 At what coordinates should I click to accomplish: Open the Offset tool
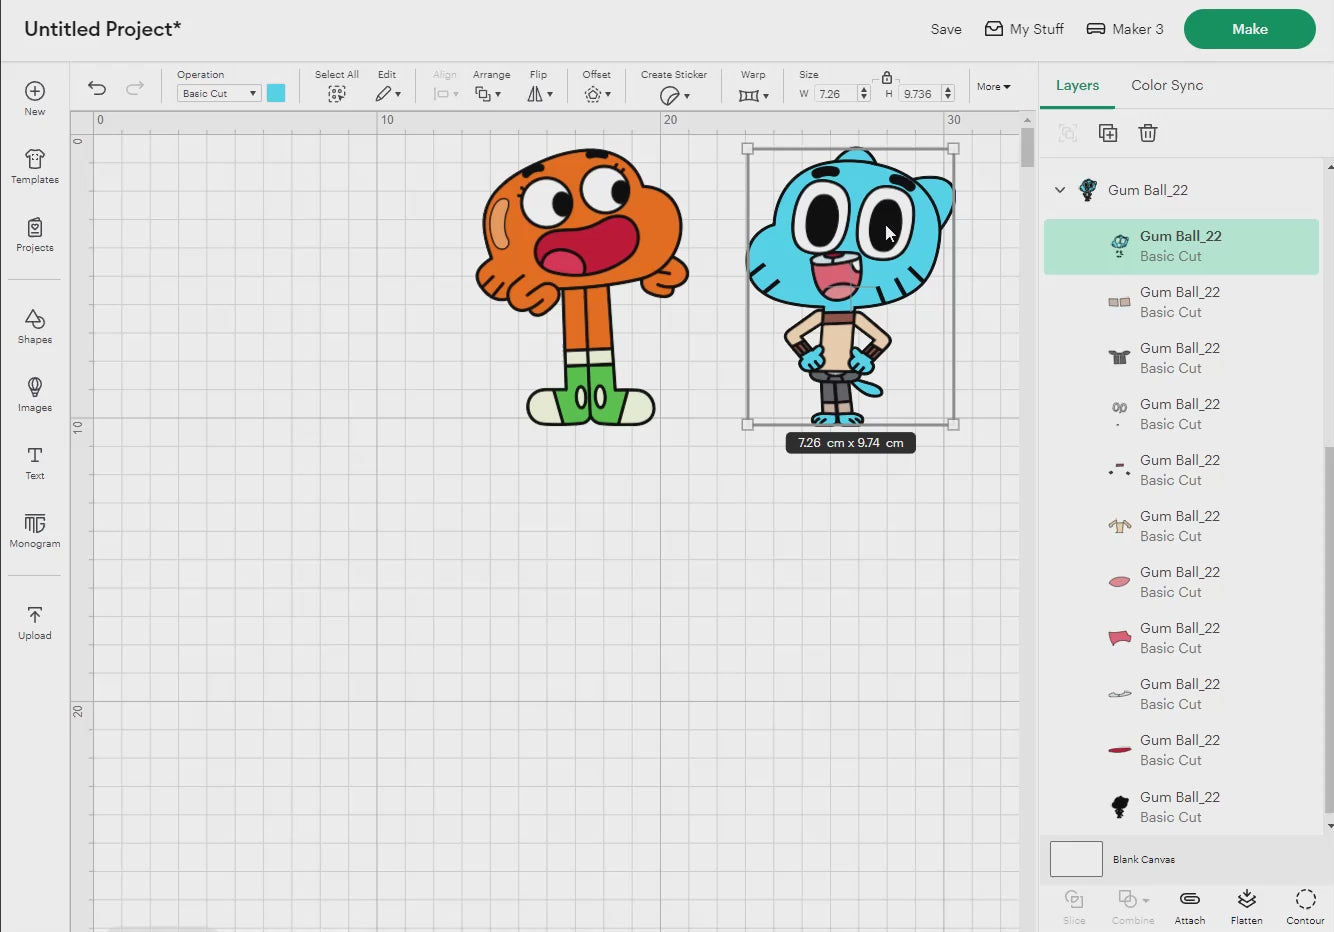(x=597, y=94)
